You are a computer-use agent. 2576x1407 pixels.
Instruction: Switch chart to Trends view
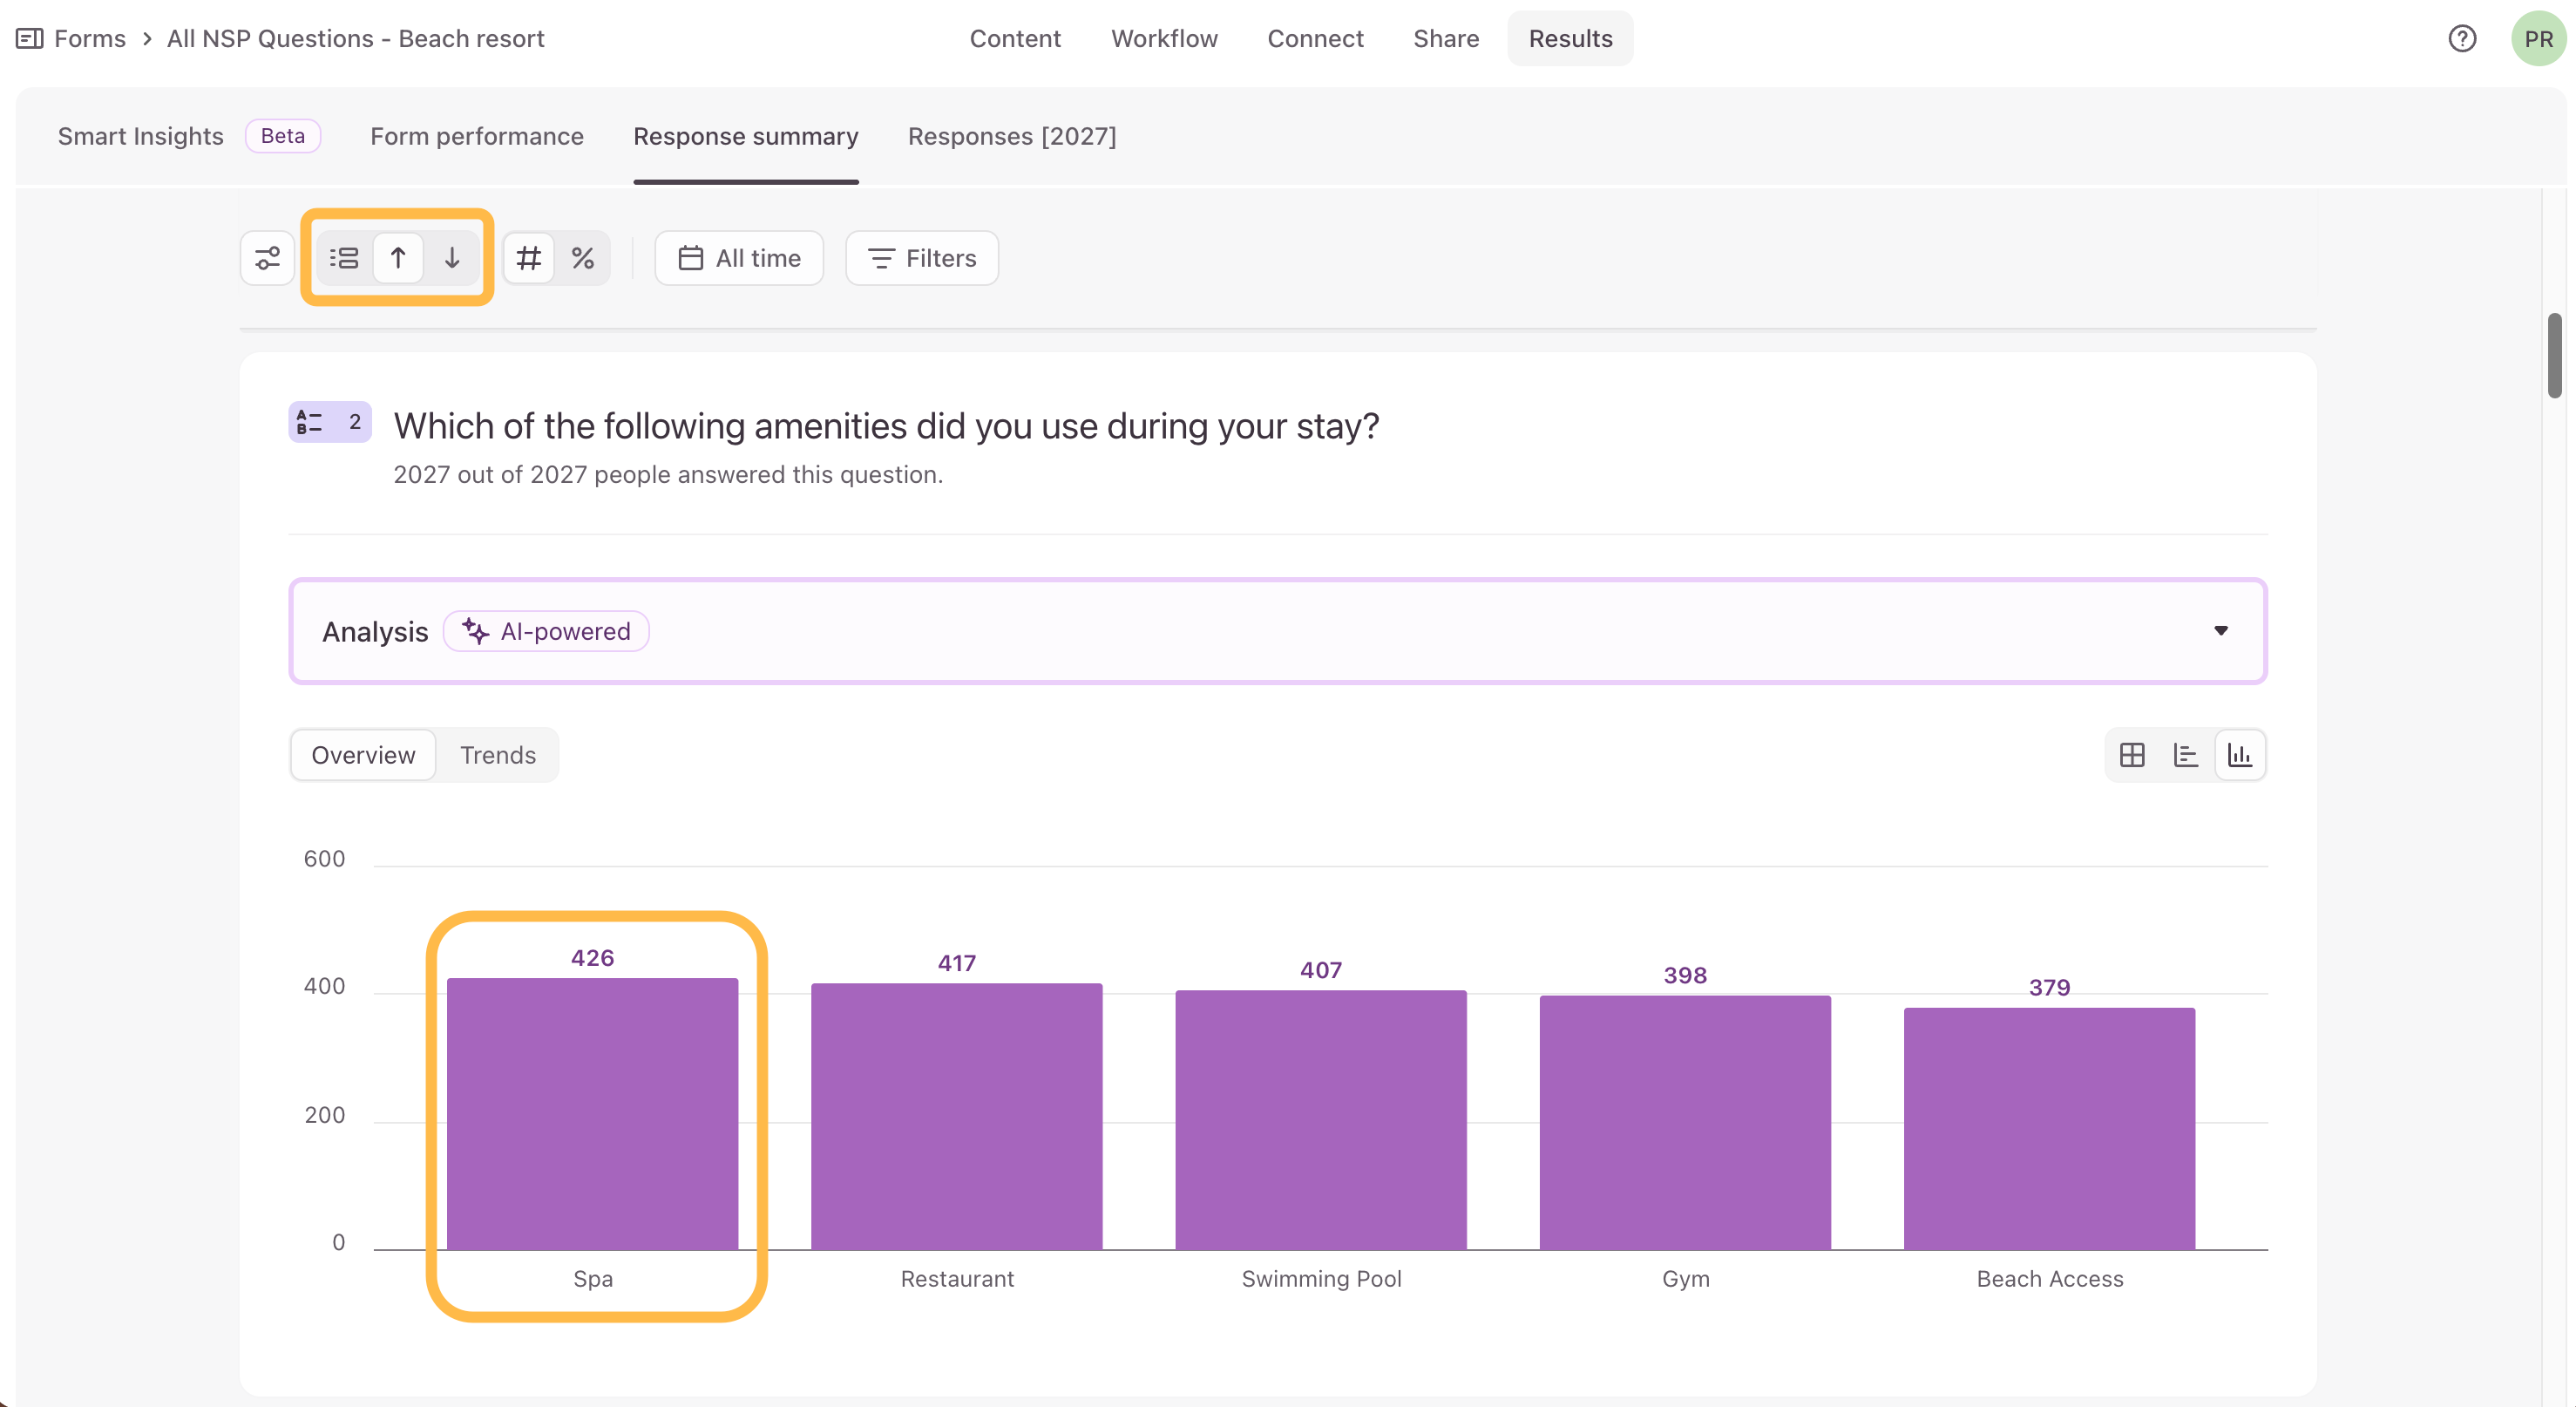point(498,755)
